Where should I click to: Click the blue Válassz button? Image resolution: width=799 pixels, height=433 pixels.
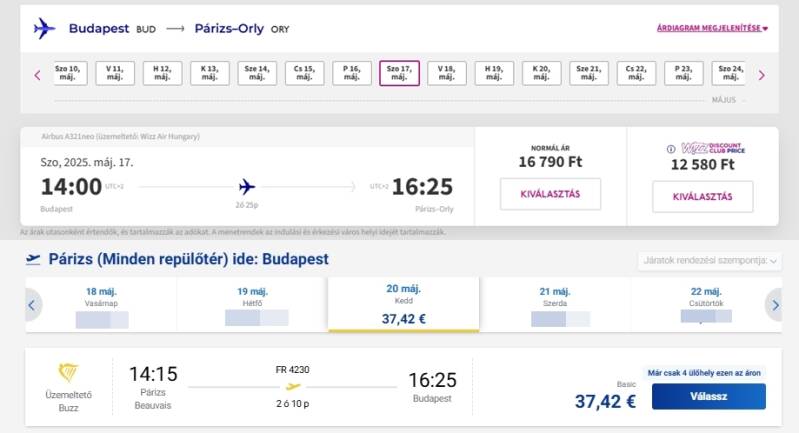click(708, 397)
